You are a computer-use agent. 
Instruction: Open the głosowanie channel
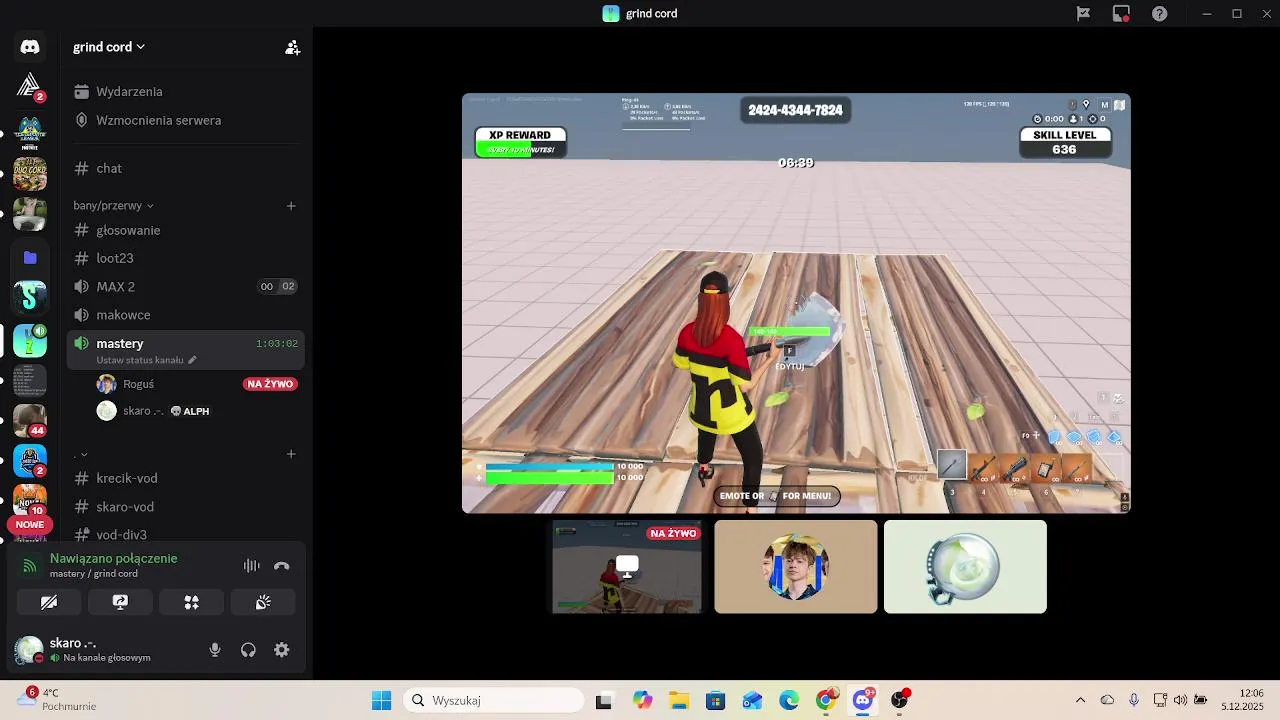(x=186, y=230)
